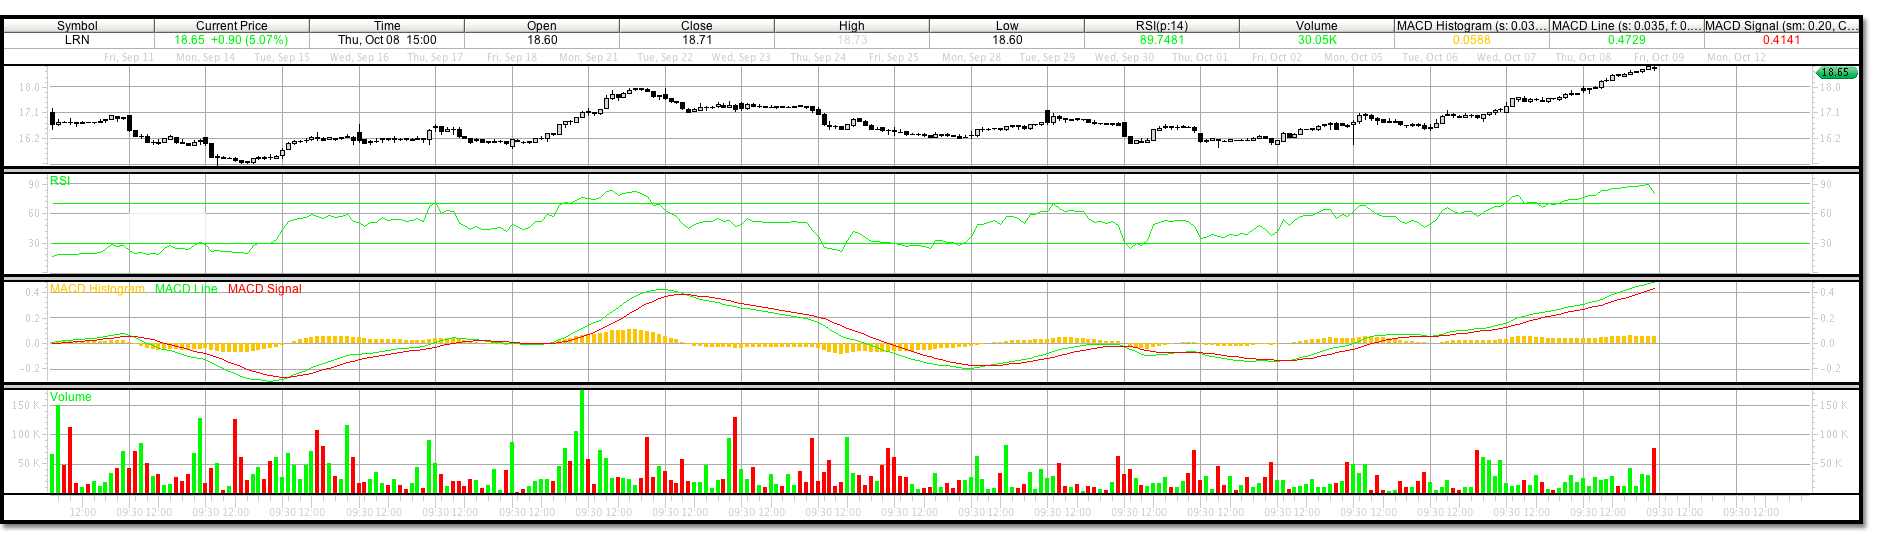The height and width of the screenshot is (539, 1878).
Task: Click the orange MACD Histogram legend label
Action: coord(97,289)
